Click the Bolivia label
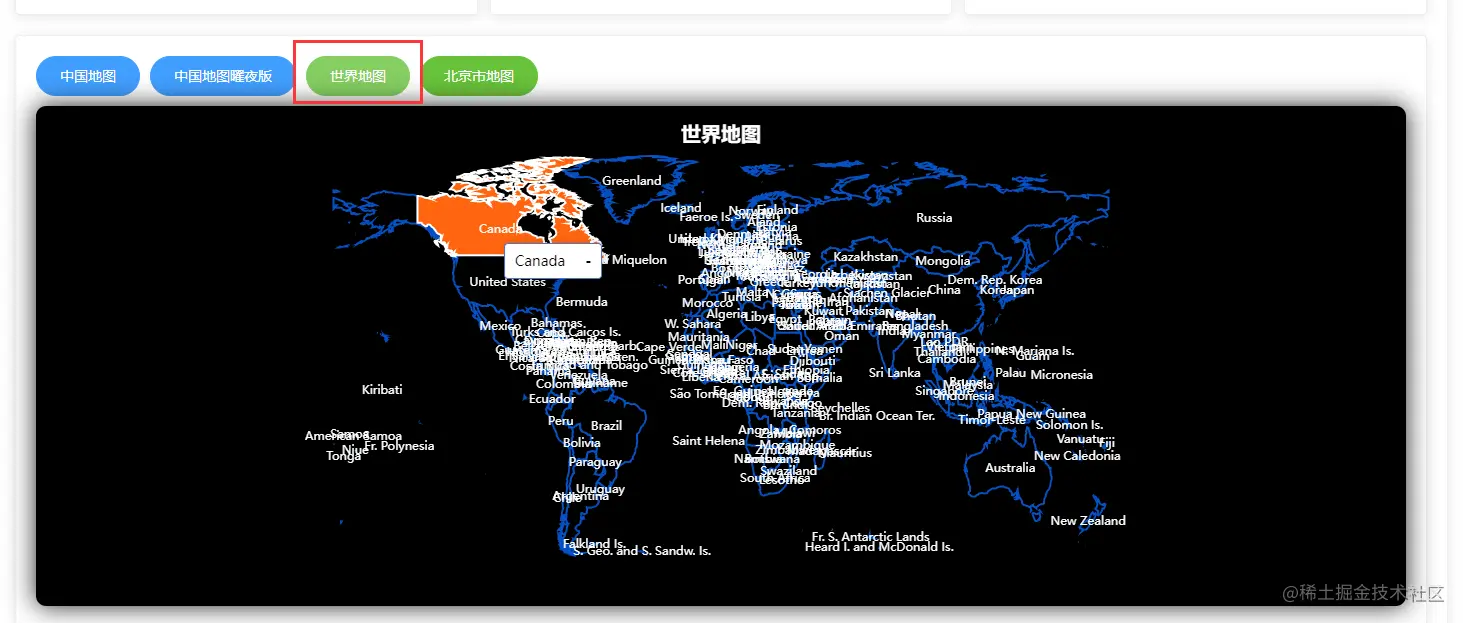This screenshot has height=623, width=1463. [582, 443]
